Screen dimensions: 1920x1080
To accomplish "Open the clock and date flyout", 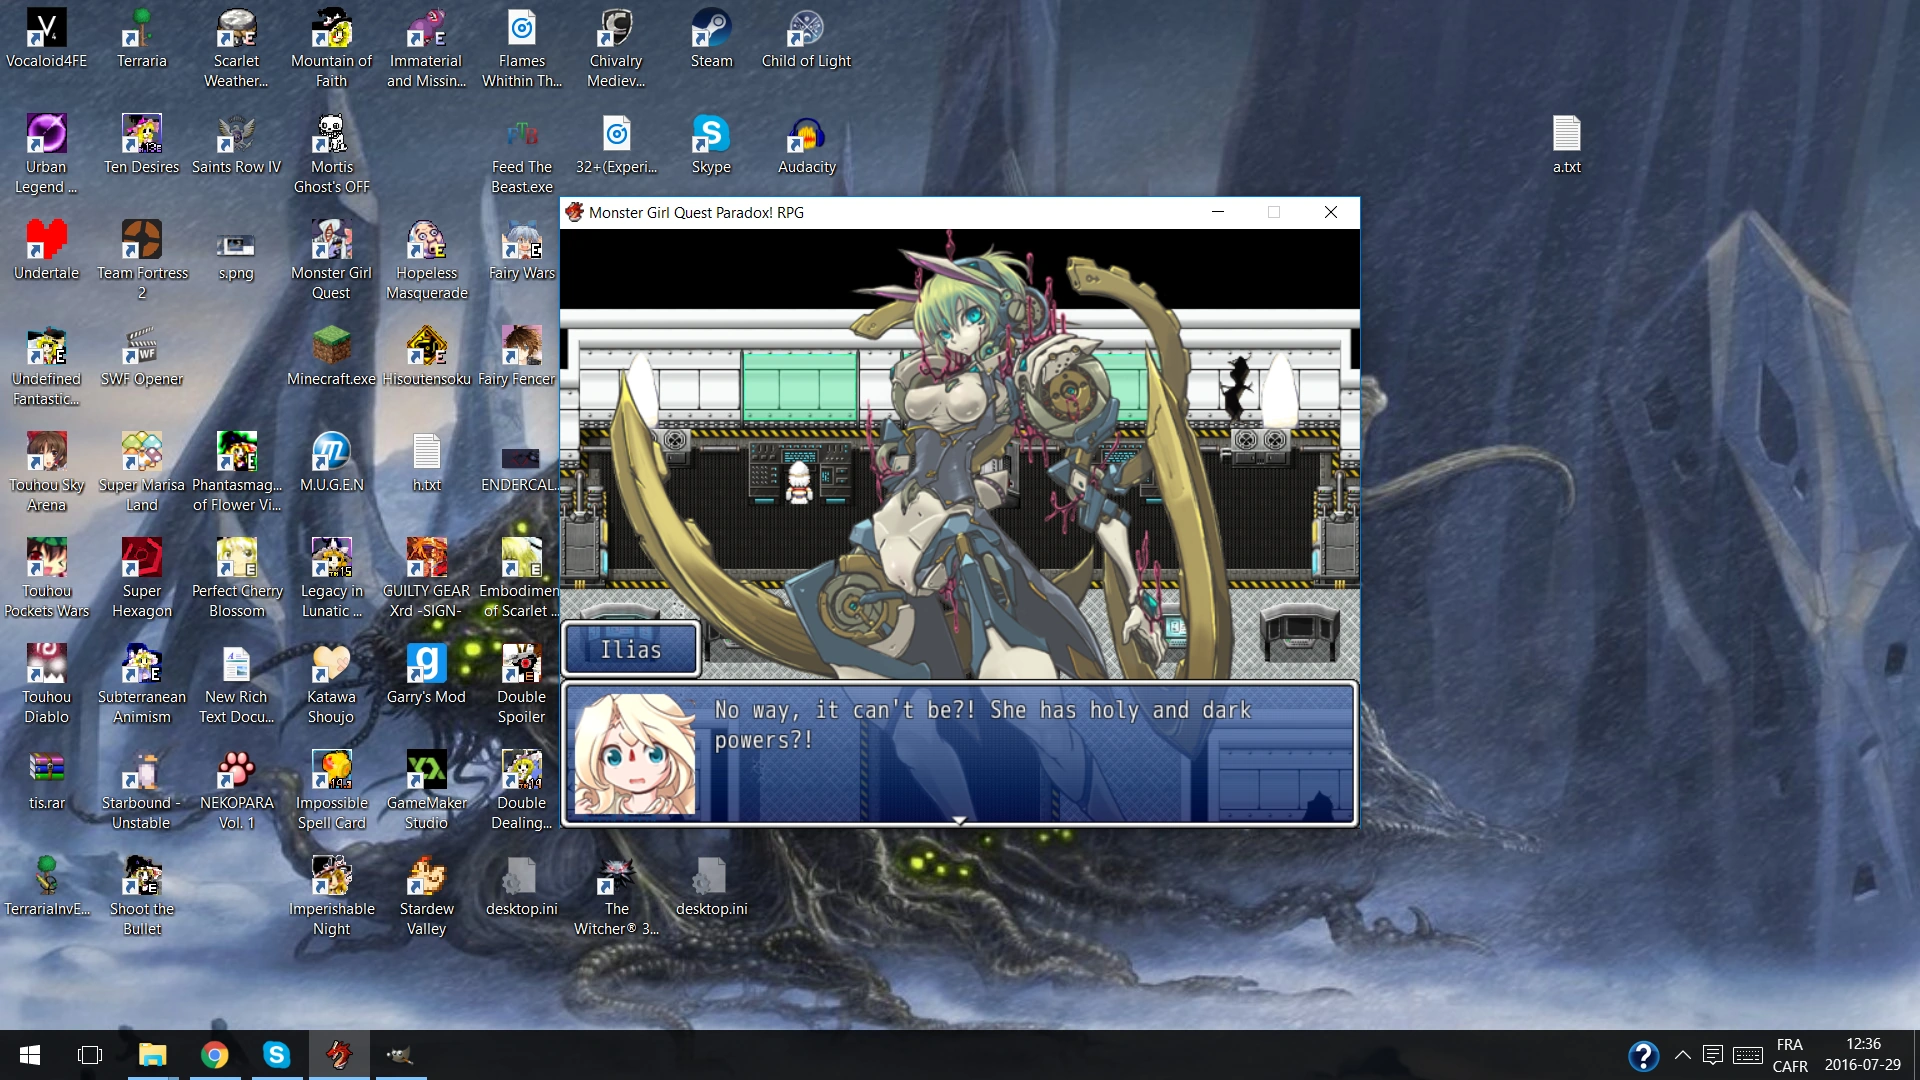I will click(1862, 1055).
